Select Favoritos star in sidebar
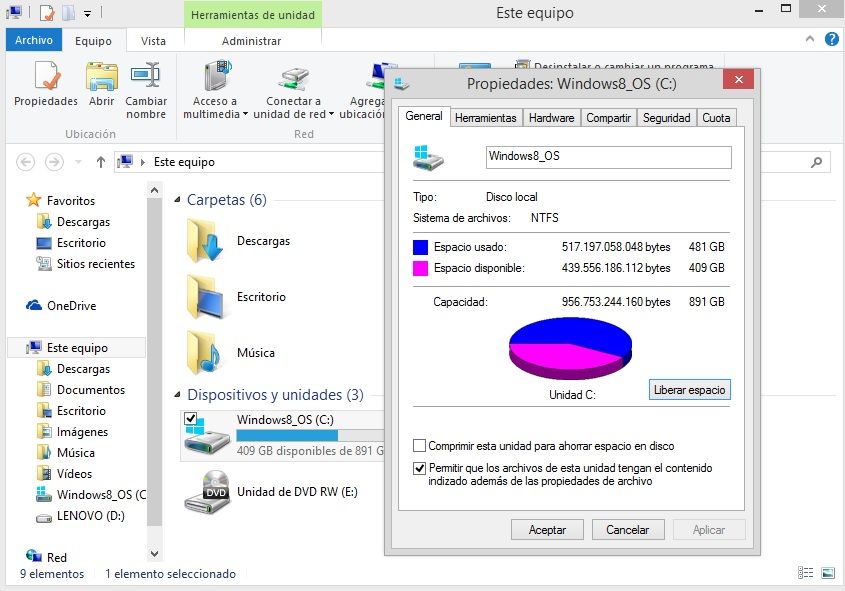845x591 pixels. pyautogui.click(x=33, y=200)
